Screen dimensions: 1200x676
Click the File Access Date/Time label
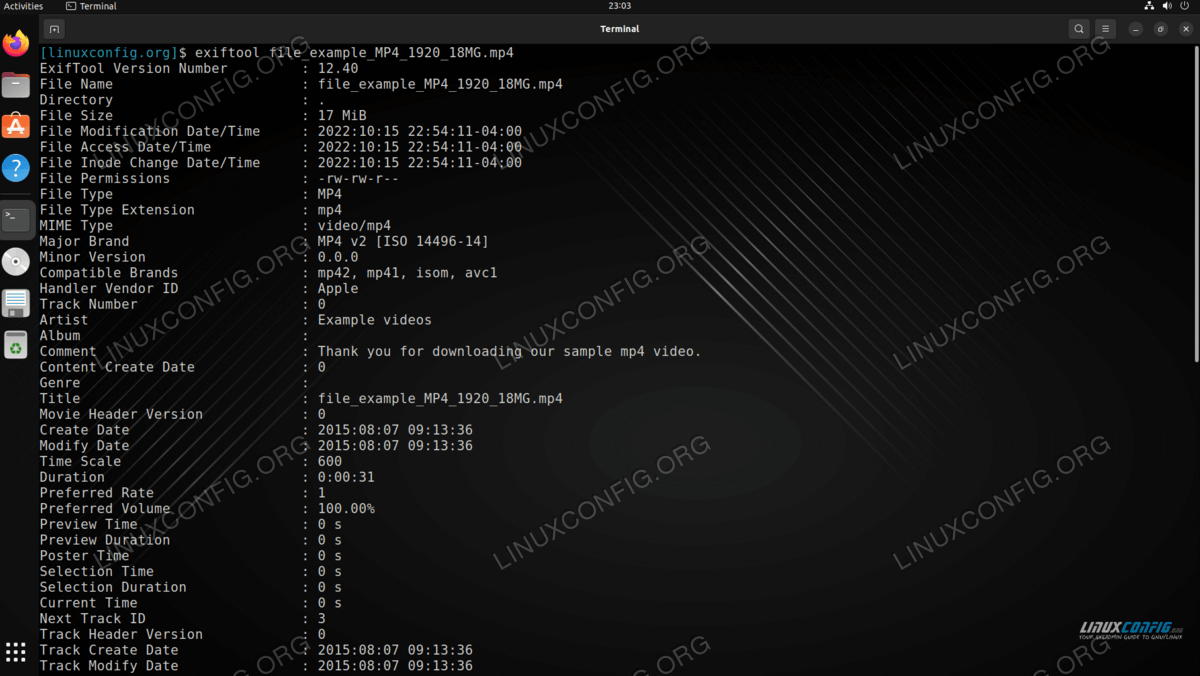coord(125,147)
